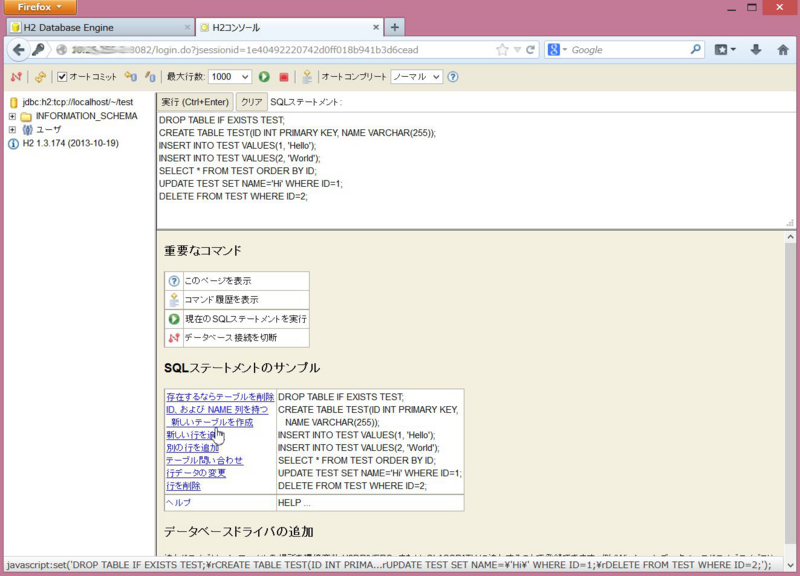Expand the INFORMATION_SCHEMA tree node
800x576 pixels.
tap(12, 116)
